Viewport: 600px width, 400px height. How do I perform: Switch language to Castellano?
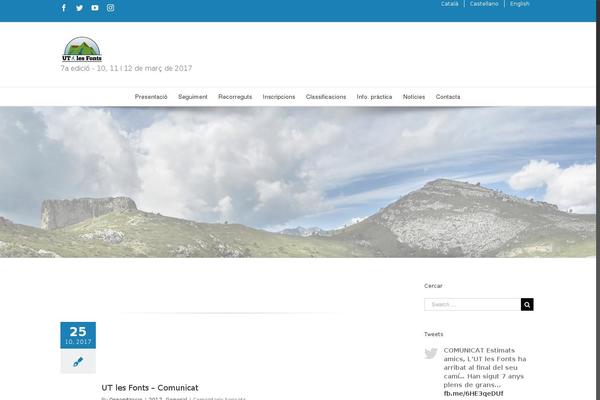click(484, 4)
